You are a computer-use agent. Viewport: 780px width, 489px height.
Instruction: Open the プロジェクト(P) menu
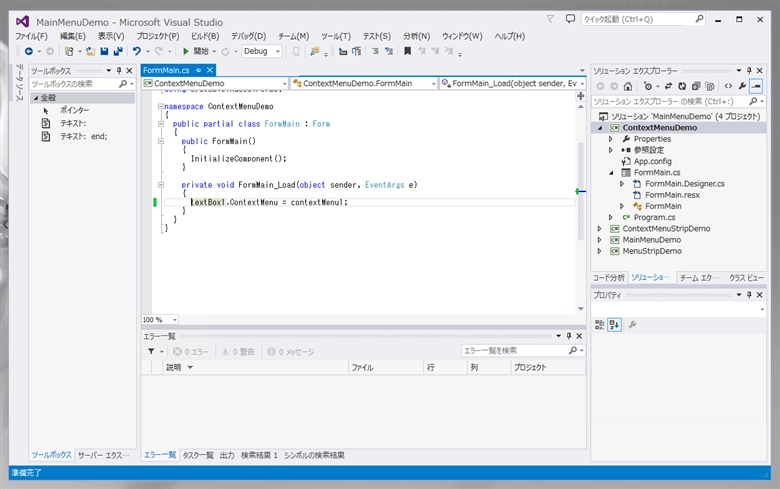(x=158, y=36)
